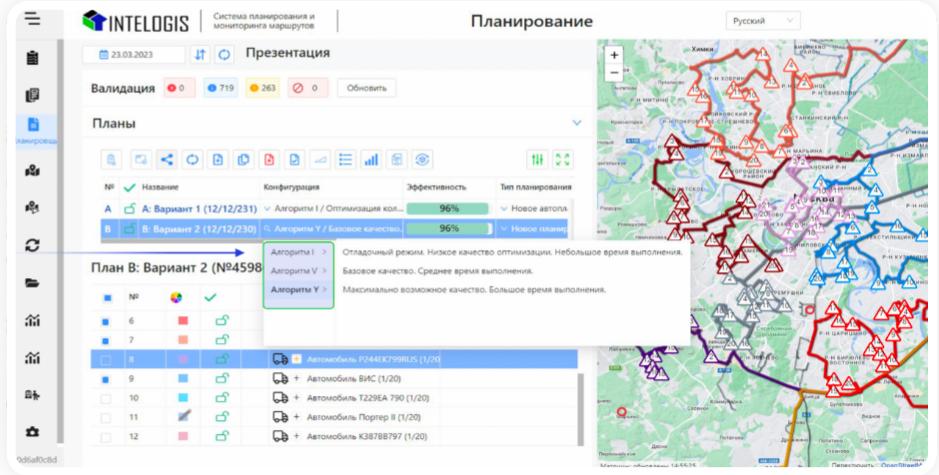Toggle the lock on plan A Вариант 1

pyautogui.click(x=129, y=208)
